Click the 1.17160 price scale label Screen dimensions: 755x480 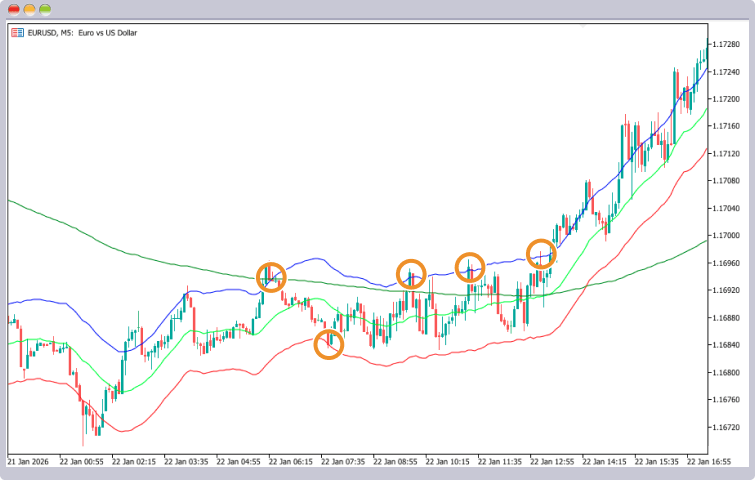pyautogui.click(x=726, y=126)
